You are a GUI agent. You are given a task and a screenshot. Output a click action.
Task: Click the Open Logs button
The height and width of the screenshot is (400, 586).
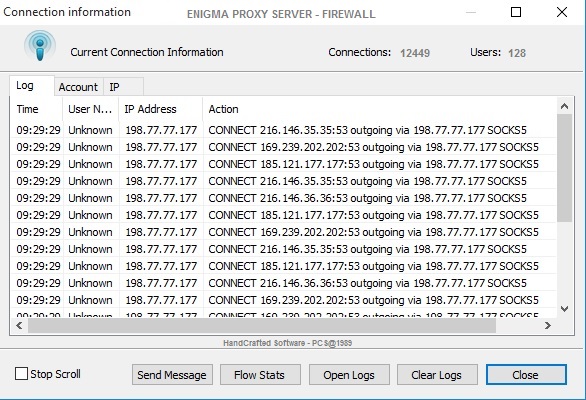pos(349,375)
